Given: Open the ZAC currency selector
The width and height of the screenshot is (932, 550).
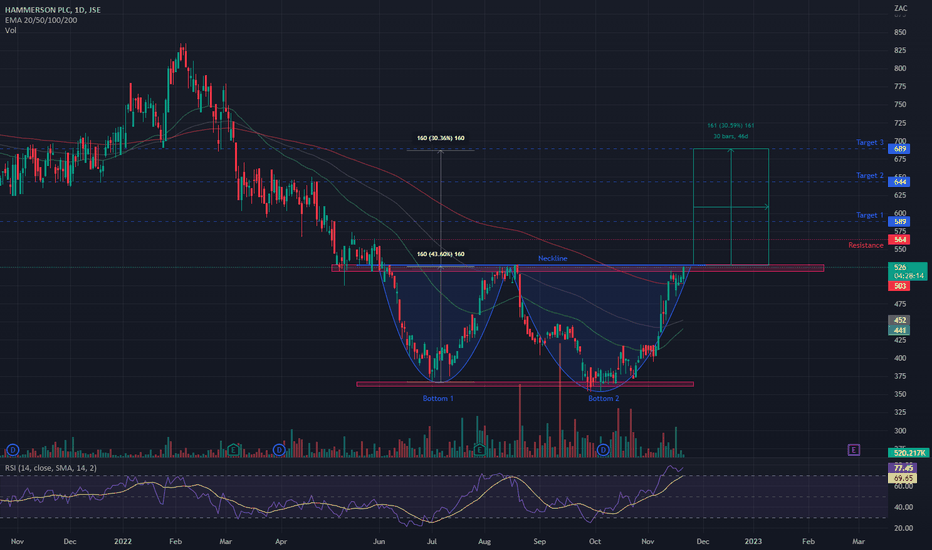Looking at the screenshot, I should pyautogui.click(x=900, y=8).
